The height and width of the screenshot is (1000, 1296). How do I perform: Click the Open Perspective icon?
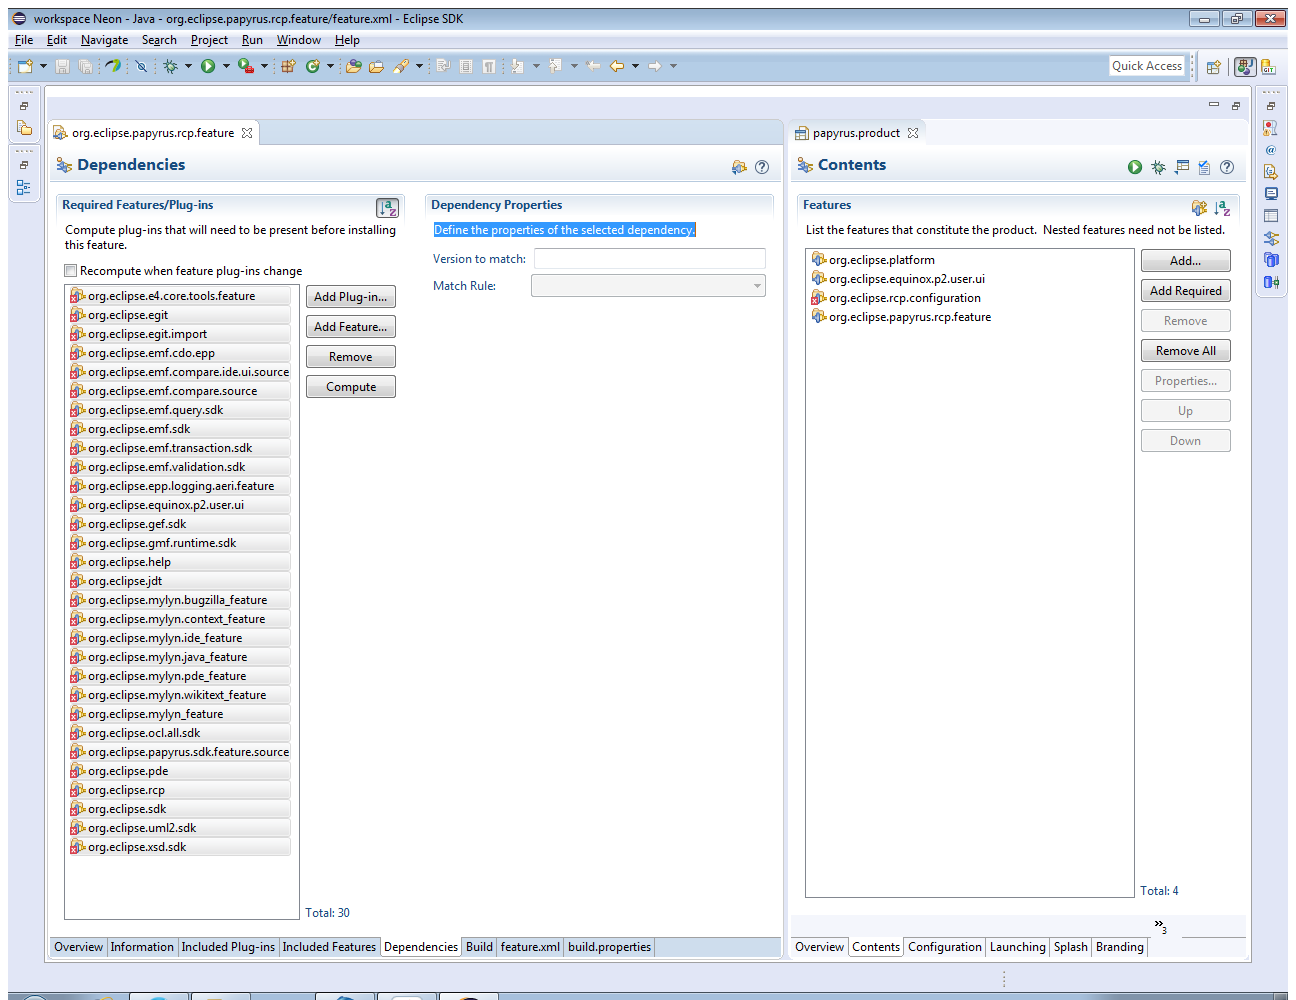pyautogui.click(x=1213, y=67)
